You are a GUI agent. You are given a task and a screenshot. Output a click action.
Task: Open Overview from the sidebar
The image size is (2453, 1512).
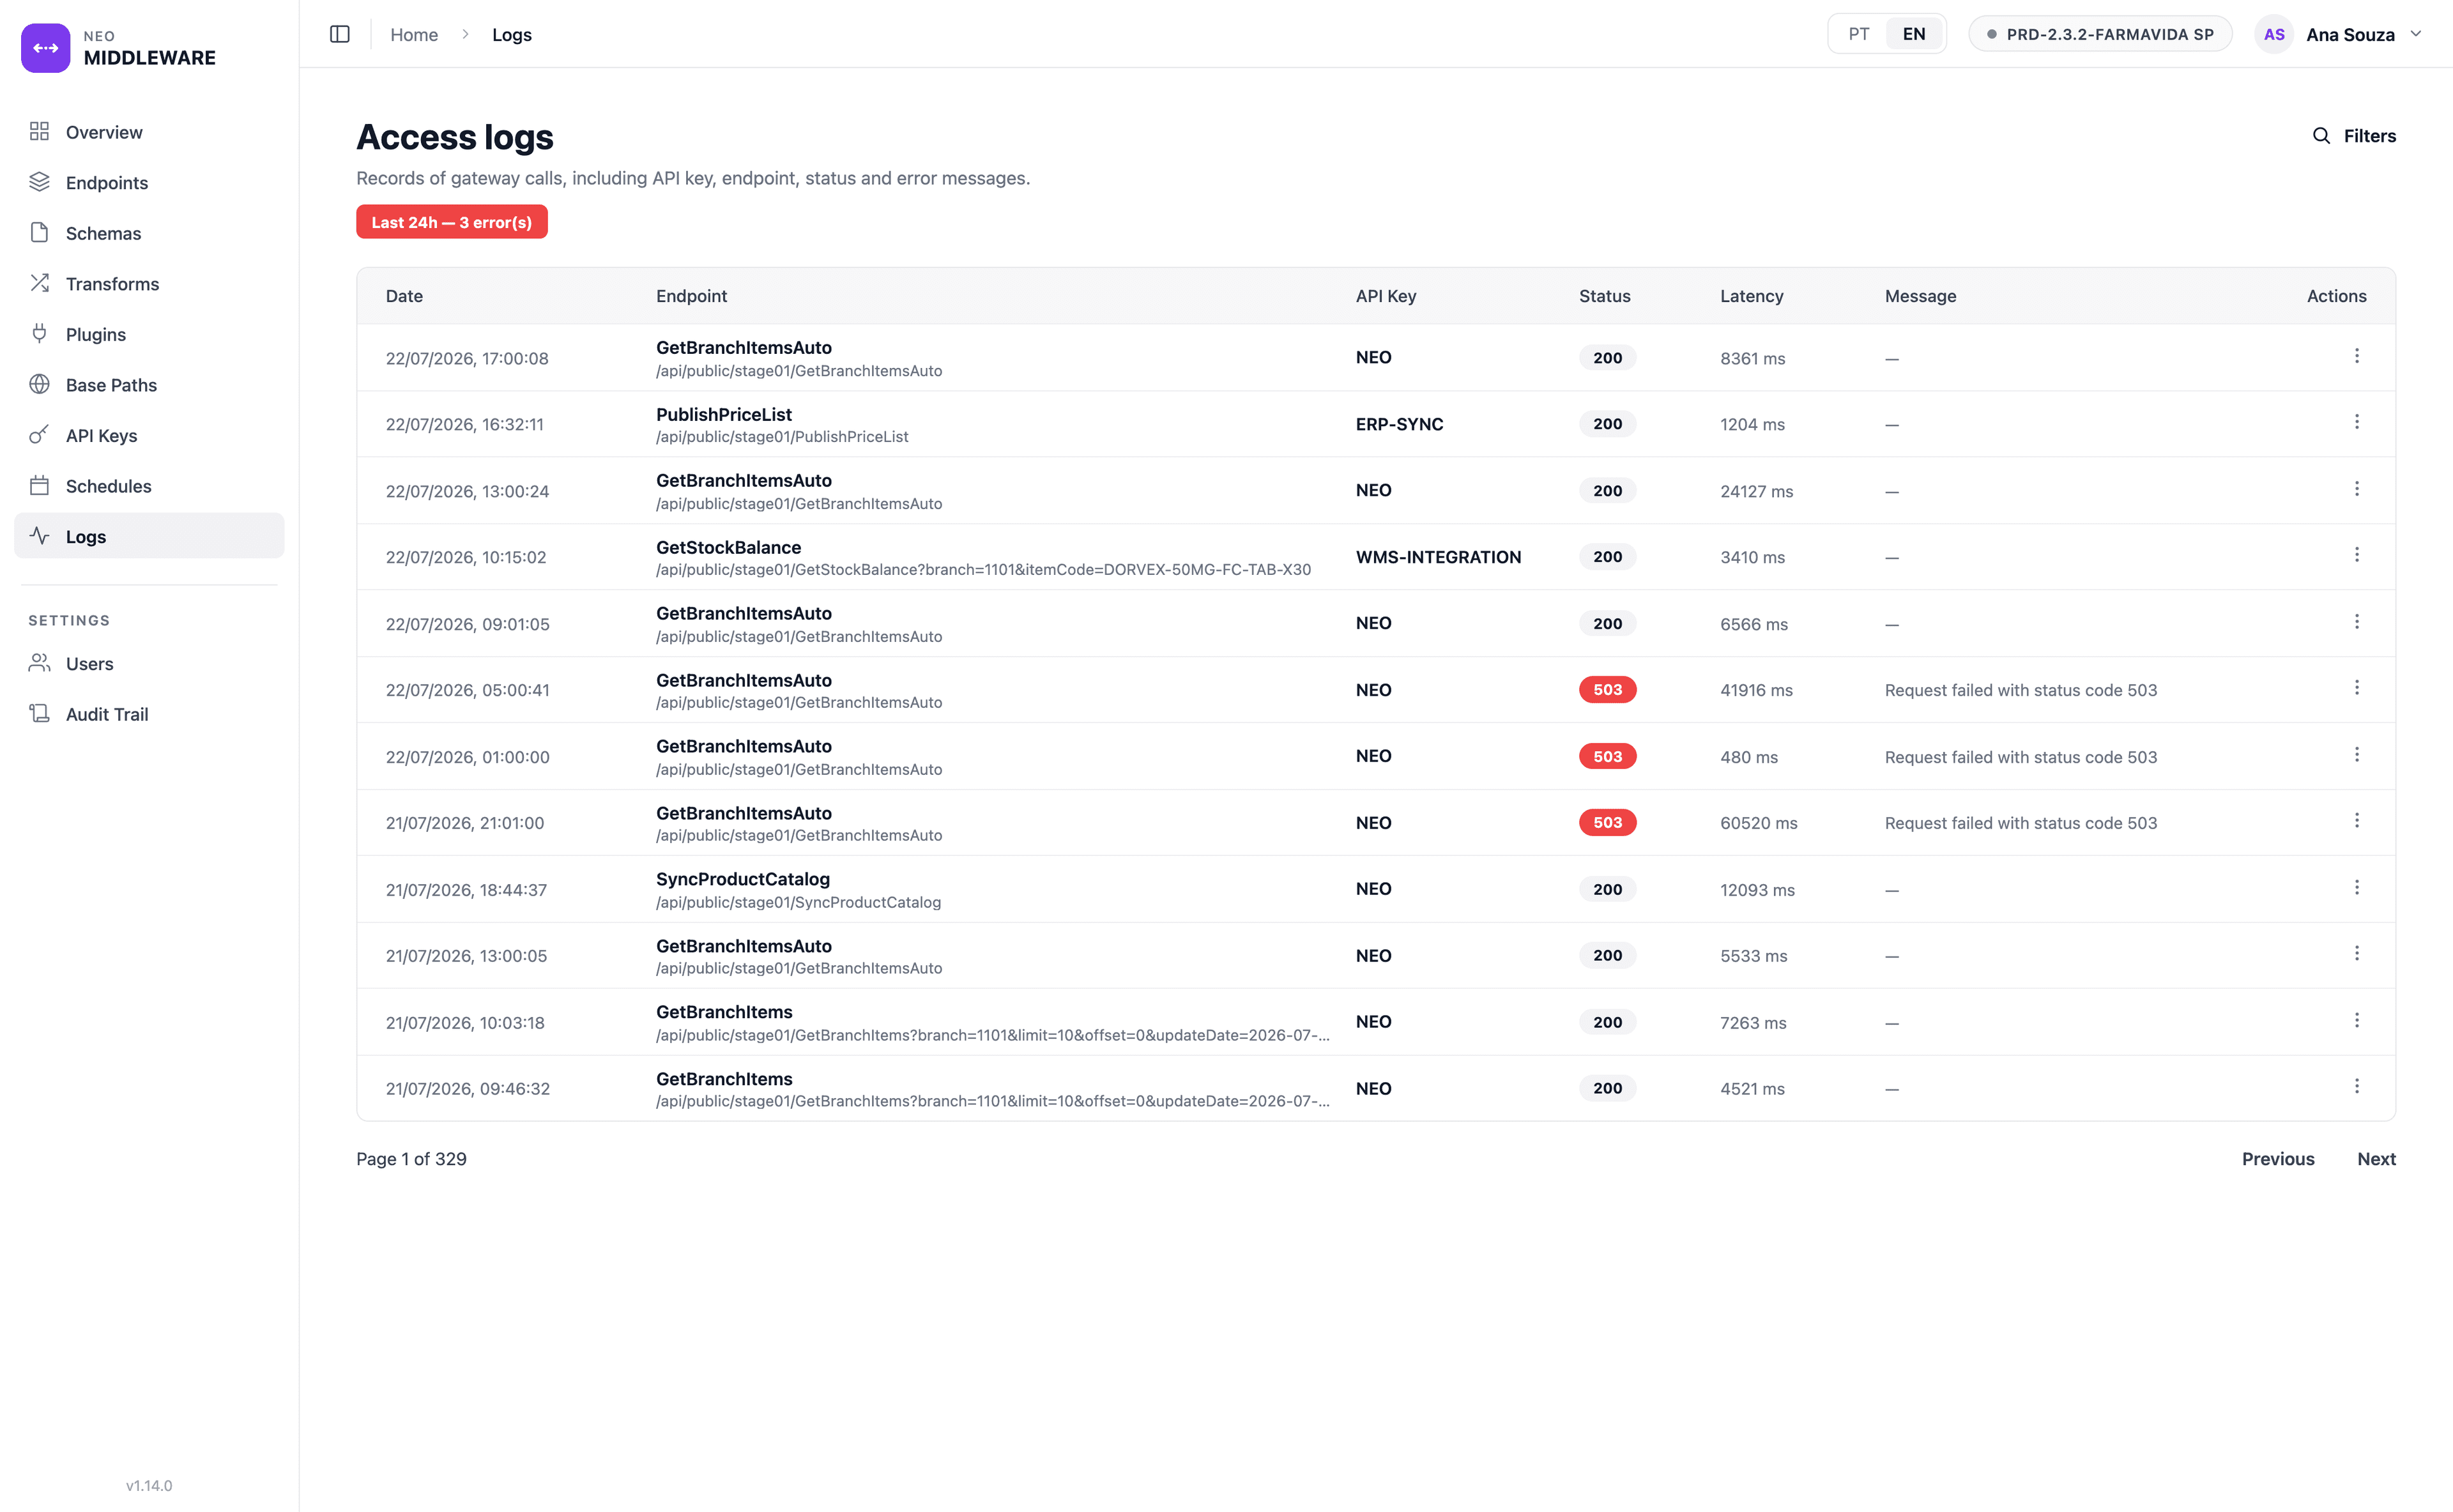pos(149,132)
